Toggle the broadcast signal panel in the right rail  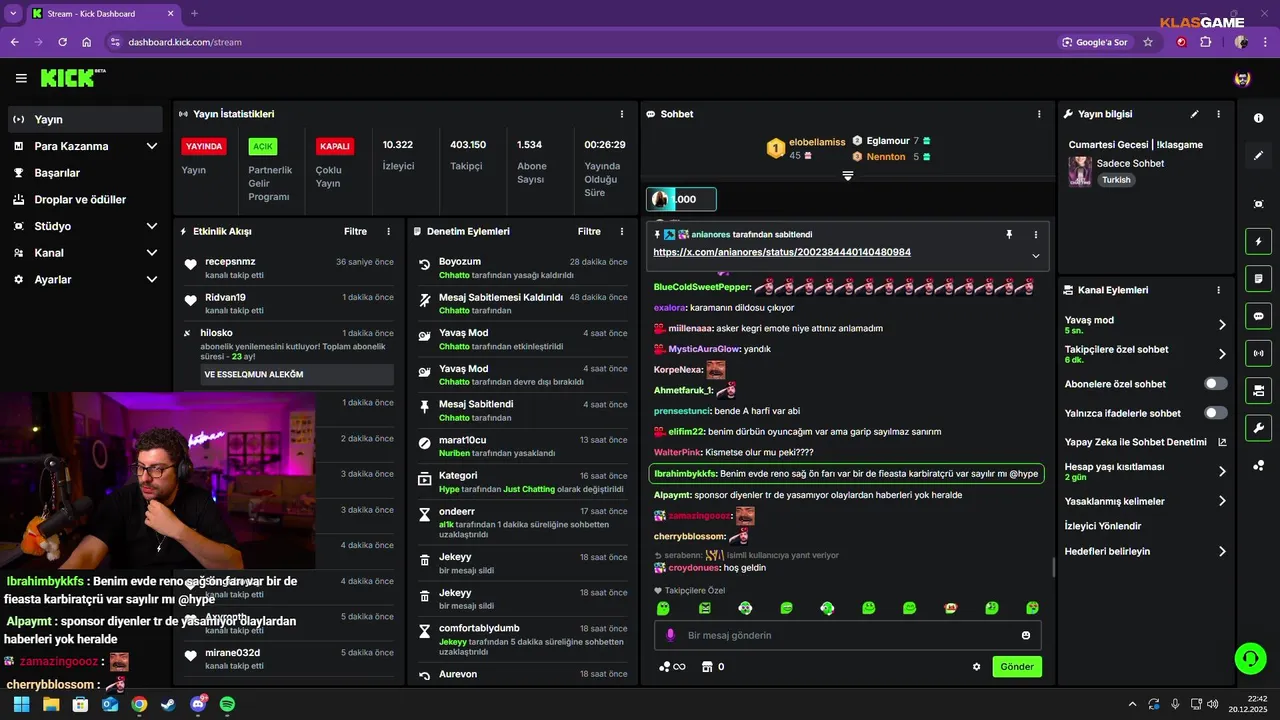[1258, 353]
